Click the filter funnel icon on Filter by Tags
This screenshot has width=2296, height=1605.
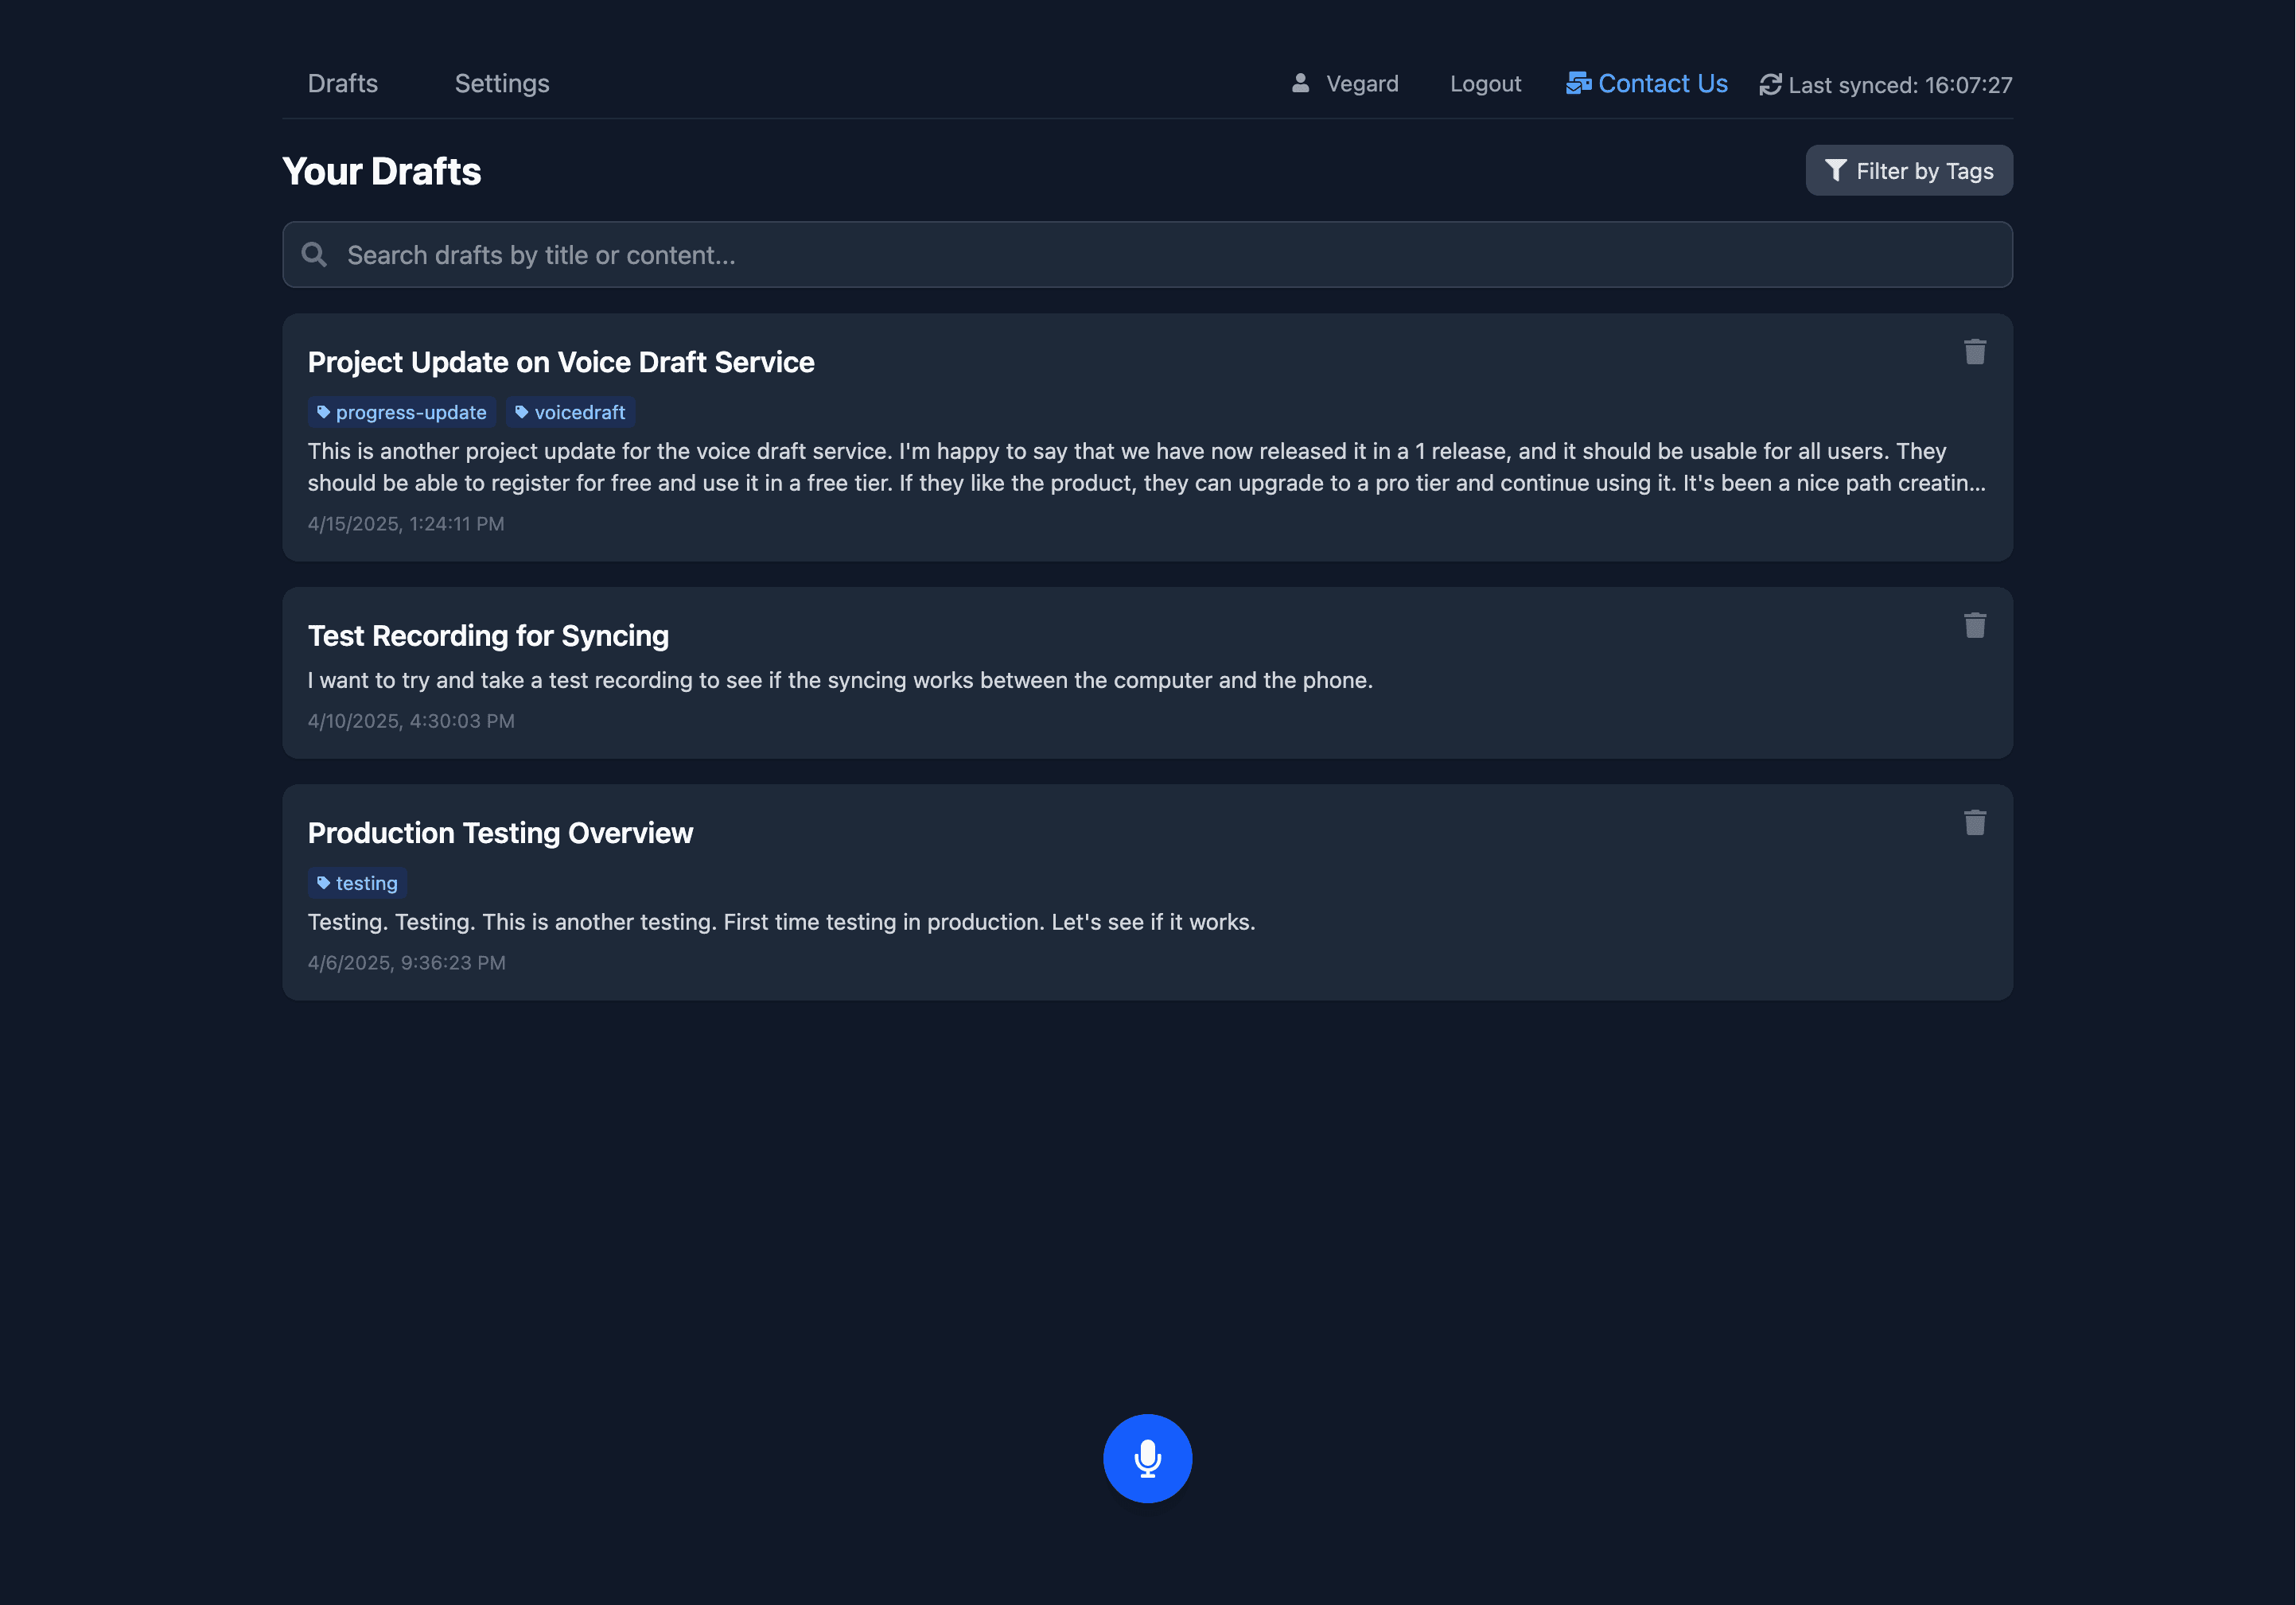click(x=1836, y=171)
